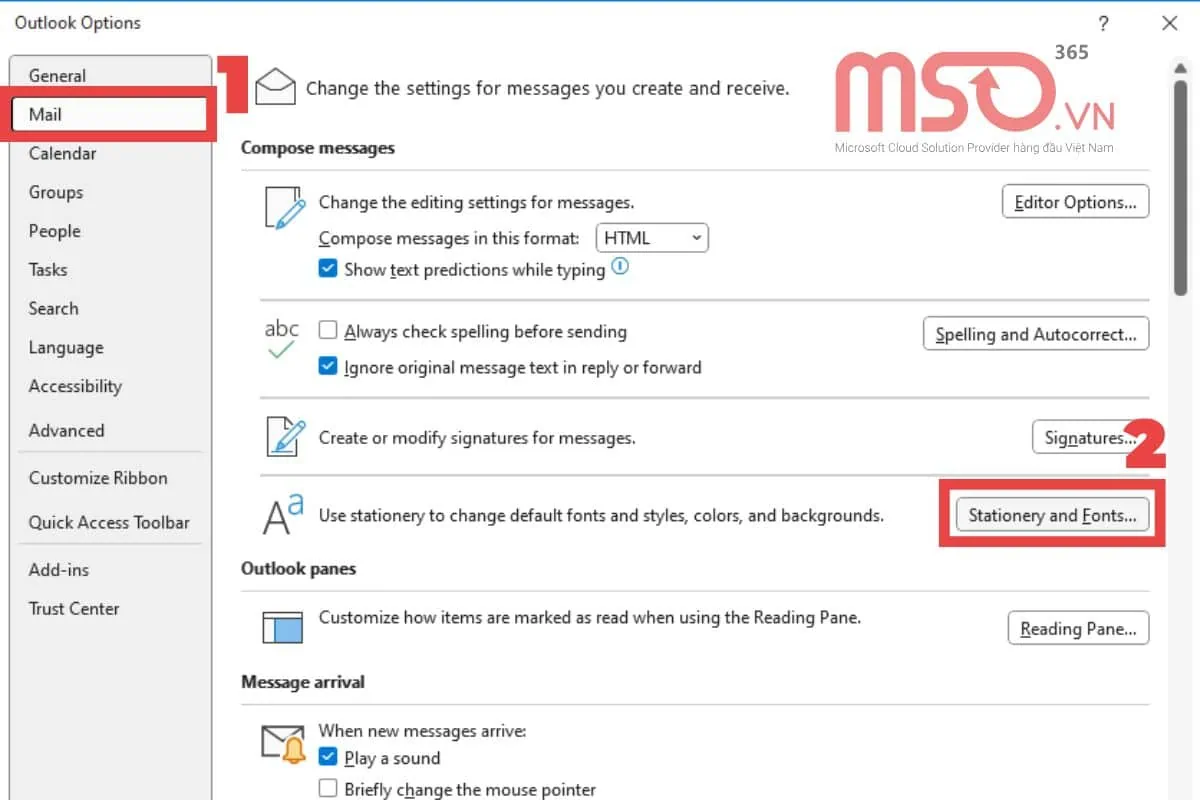This screenshot has width=1200, height=800.
Task: Open the compose message format HTML dropdown
Action: (x=652, y=238)
